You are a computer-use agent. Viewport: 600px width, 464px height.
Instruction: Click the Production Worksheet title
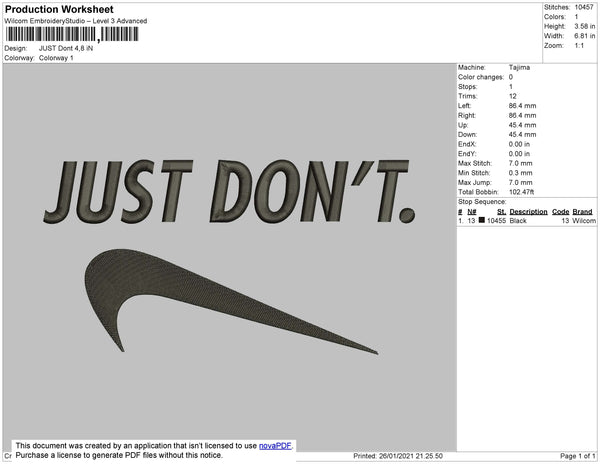[x=60, y=8]
